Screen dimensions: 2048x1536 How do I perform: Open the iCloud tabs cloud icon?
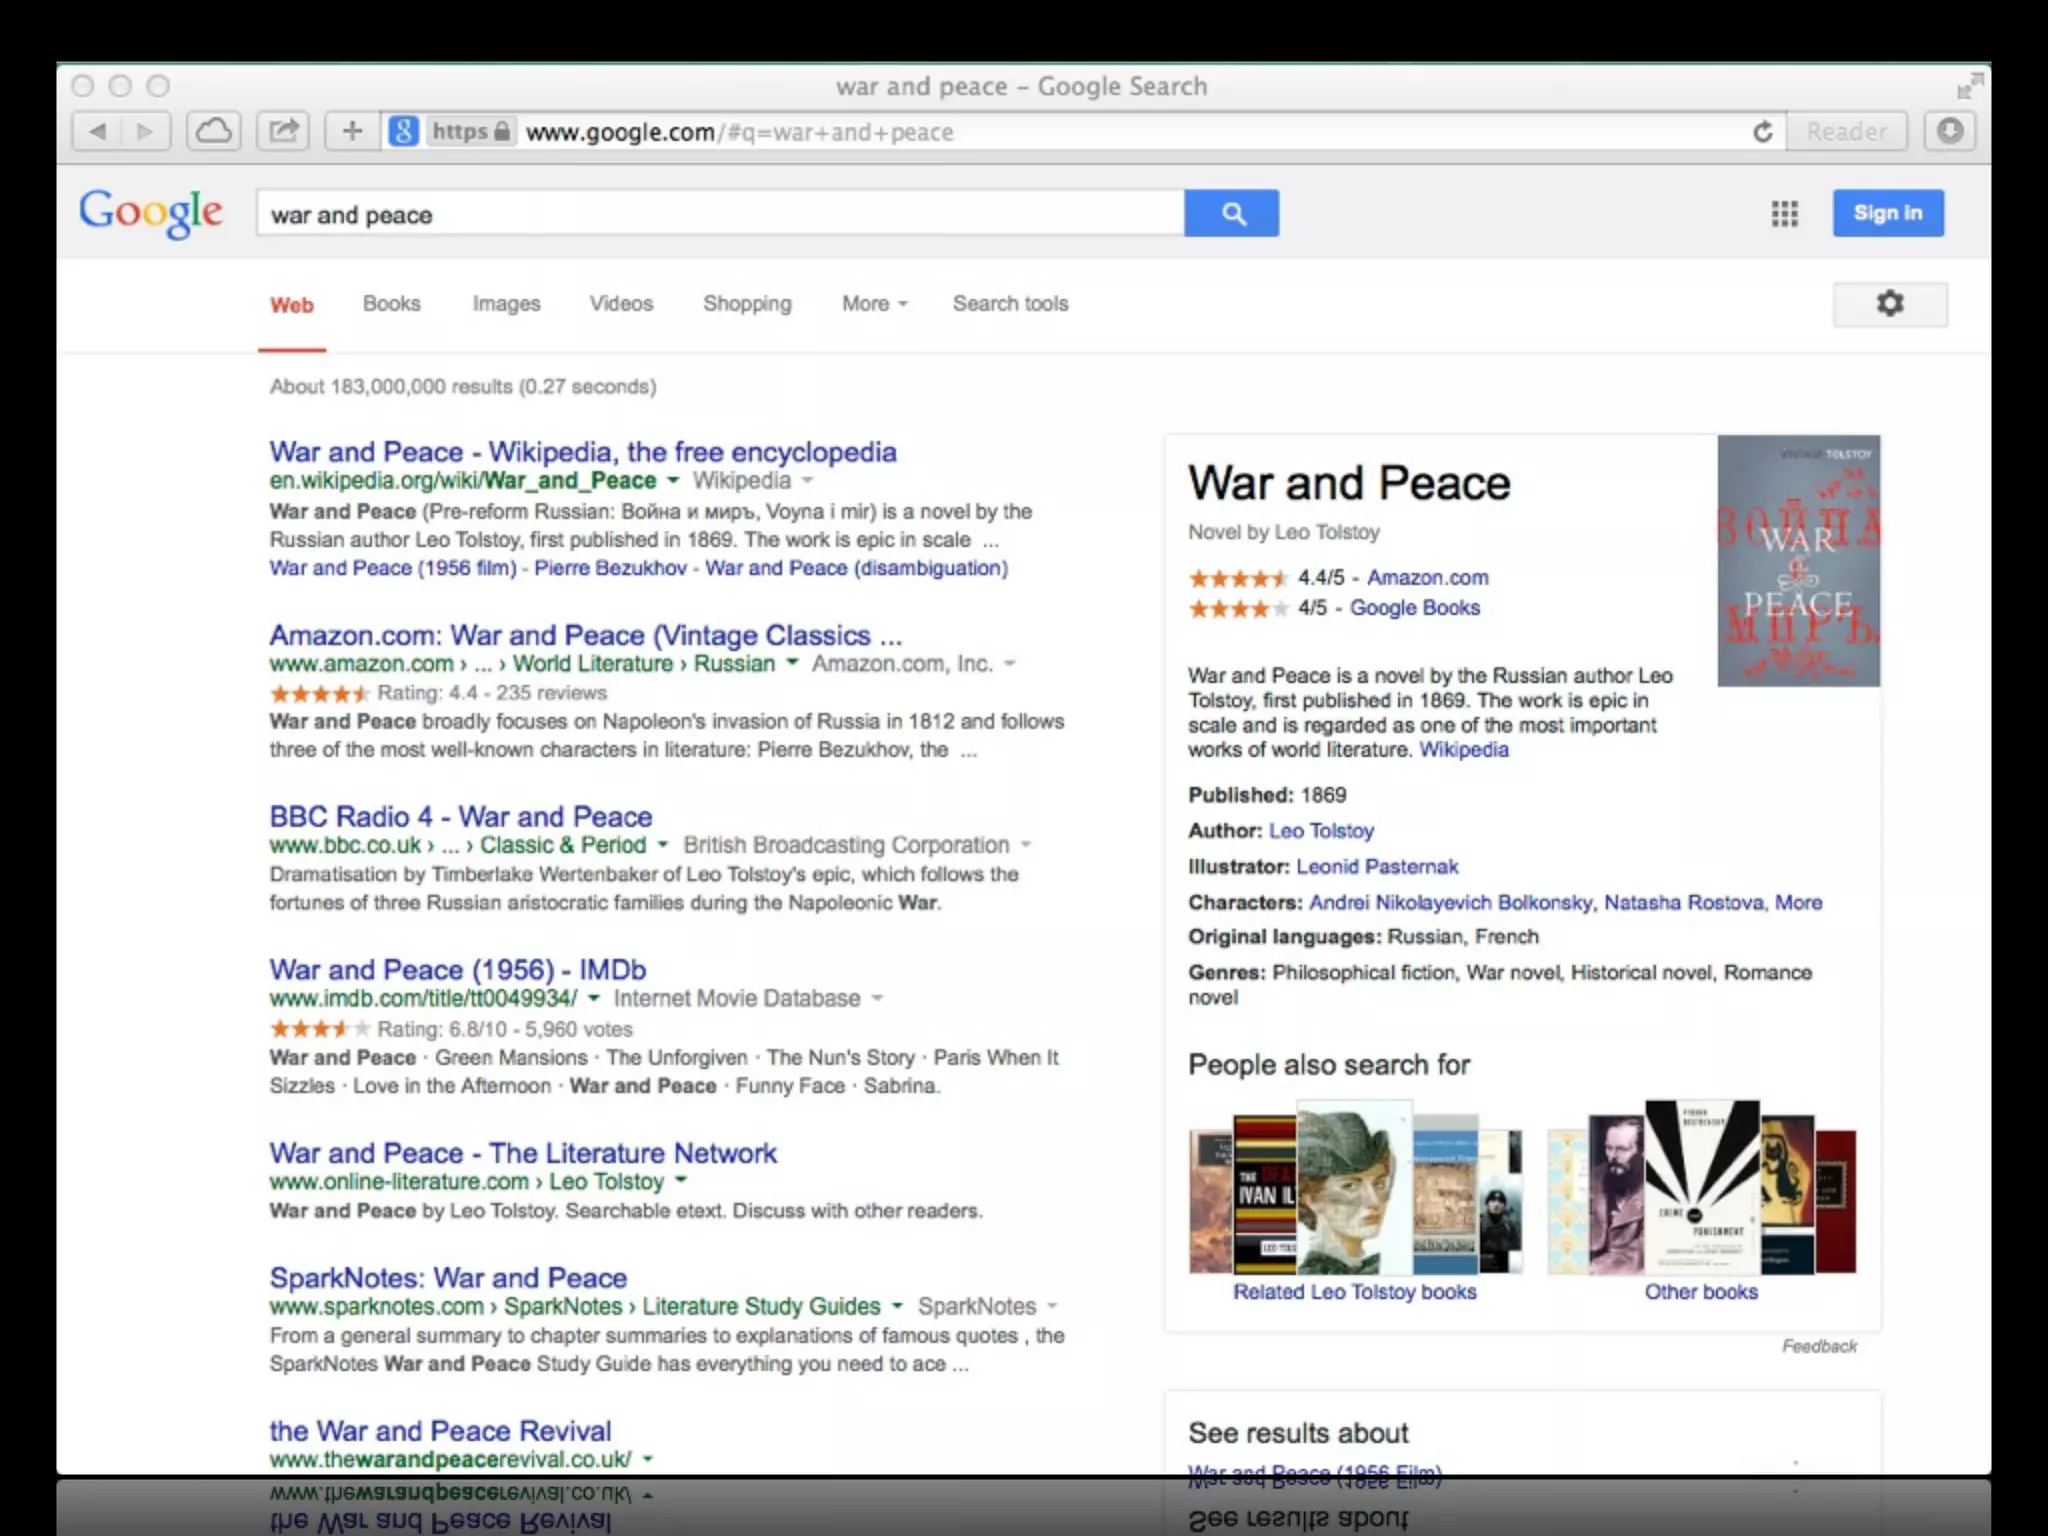click(213, 131)
